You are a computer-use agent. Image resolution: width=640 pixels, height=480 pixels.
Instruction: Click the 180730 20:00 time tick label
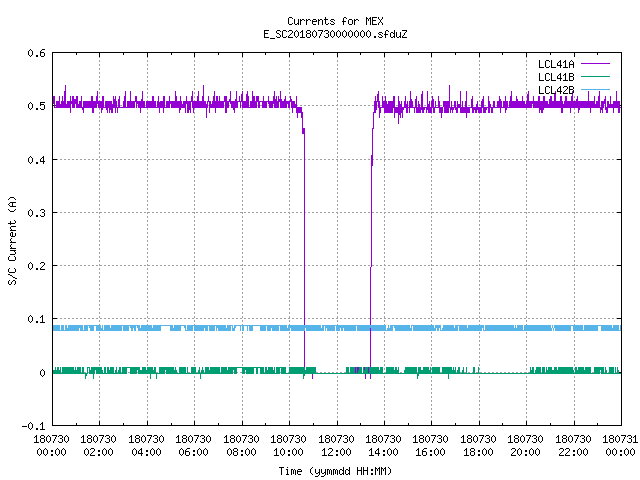coord(525,446)
